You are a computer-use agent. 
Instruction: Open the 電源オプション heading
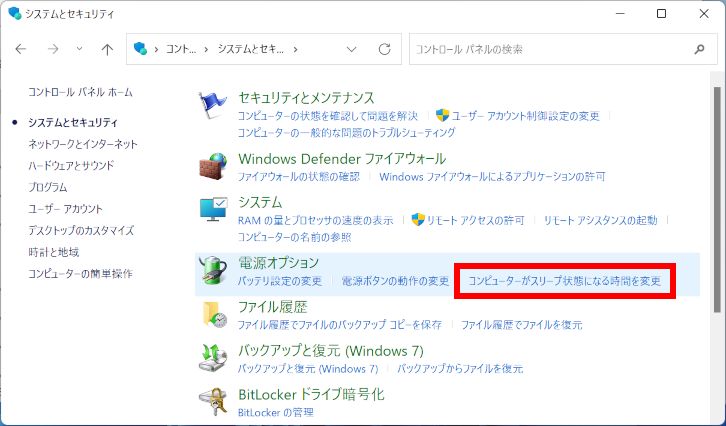click(279, 263)
